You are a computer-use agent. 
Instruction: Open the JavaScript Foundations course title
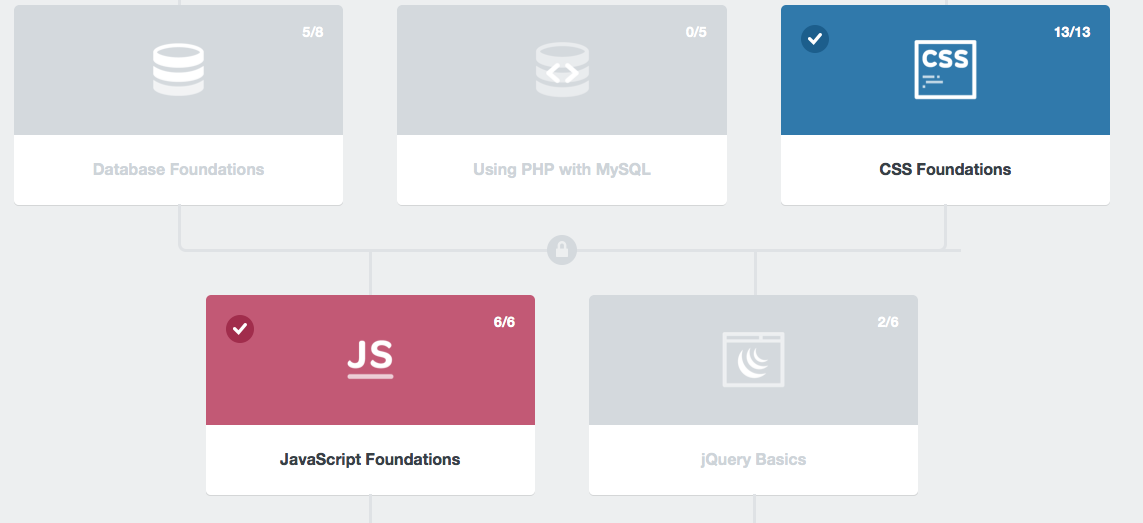coord(370,460)
